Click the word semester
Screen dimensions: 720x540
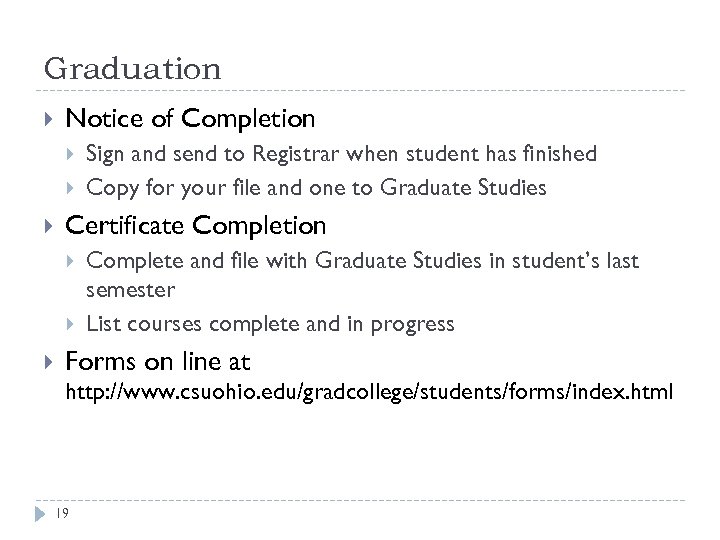(130, 290)
